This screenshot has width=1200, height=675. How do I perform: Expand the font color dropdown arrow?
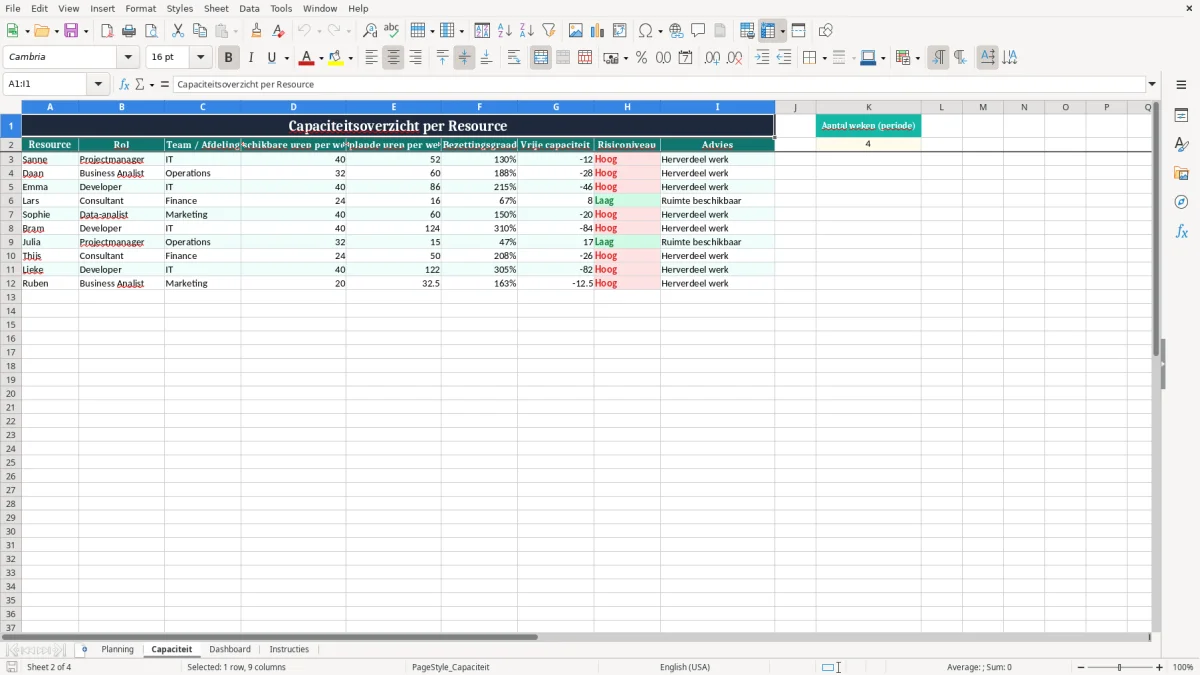point(321,58)
